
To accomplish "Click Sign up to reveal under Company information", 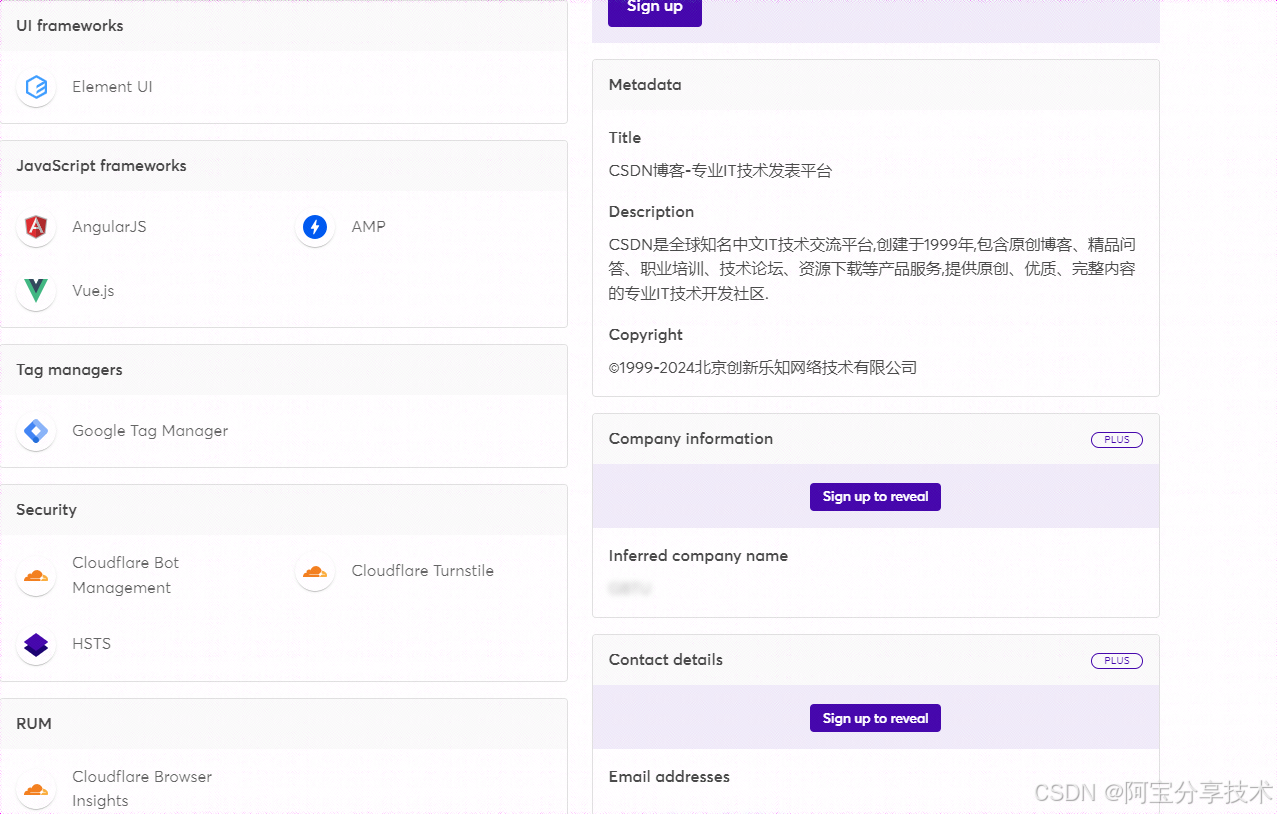I will coord(875,497).
